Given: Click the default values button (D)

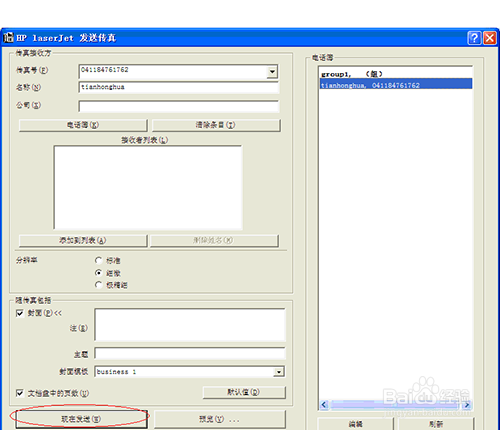Looking at the screenshot, I should [x=244, y=392].
